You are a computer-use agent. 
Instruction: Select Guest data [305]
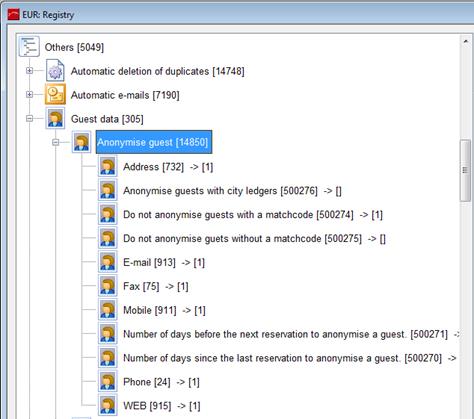(x=107, y=119)
